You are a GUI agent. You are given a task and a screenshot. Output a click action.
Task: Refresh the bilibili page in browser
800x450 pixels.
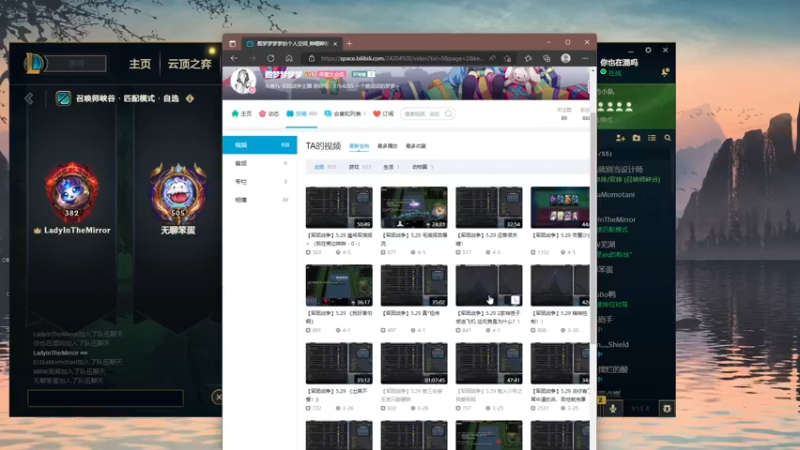(271, 58)
